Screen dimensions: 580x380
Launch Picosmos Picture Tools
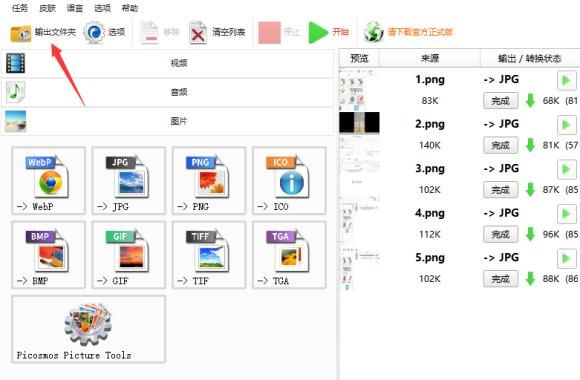pyautogui.click(x=88, y=329)
